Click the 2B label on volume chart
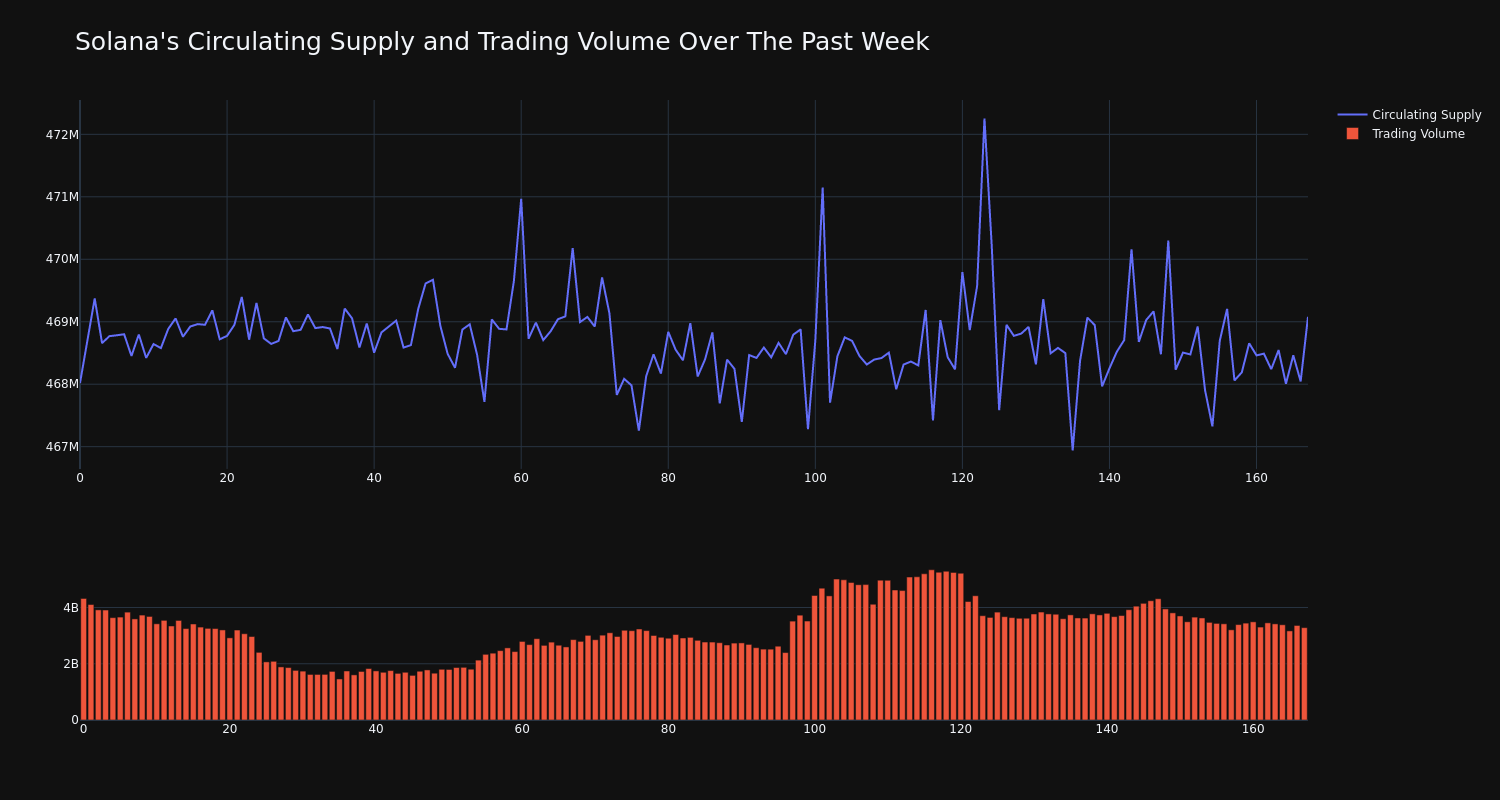Image resolution: width=1500 pixels, height=800 pixels. coord(71,664)
